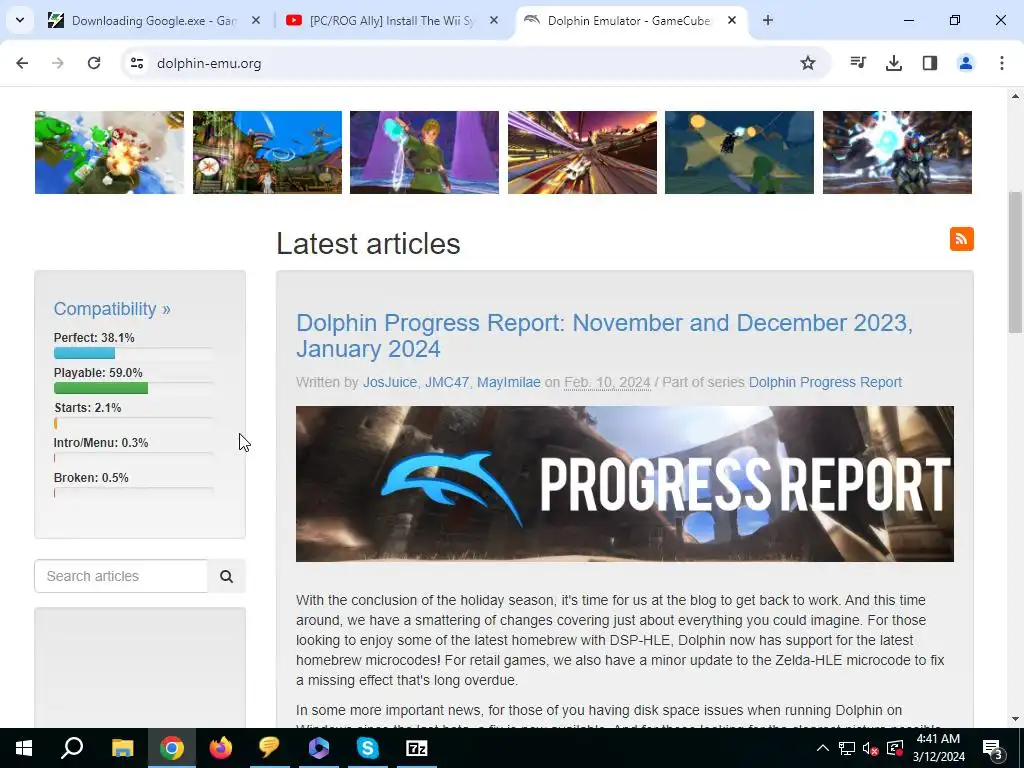Click the Feb. 10, 2024 date text
Viewport: 1024px width, 768px height.
pyautogui.click(x=607, y=383)
